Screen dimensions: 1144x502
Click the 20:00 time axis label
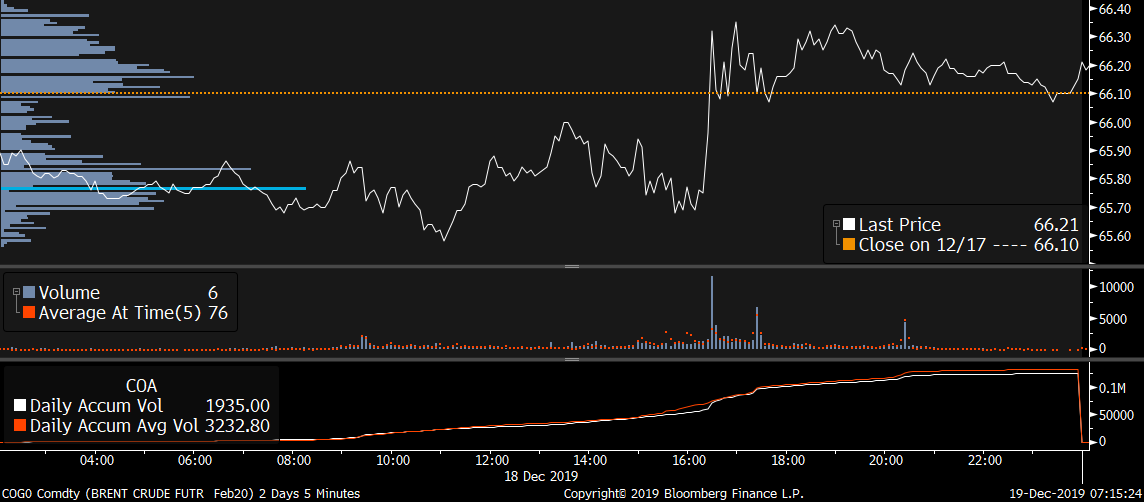(x=885, y=460)
